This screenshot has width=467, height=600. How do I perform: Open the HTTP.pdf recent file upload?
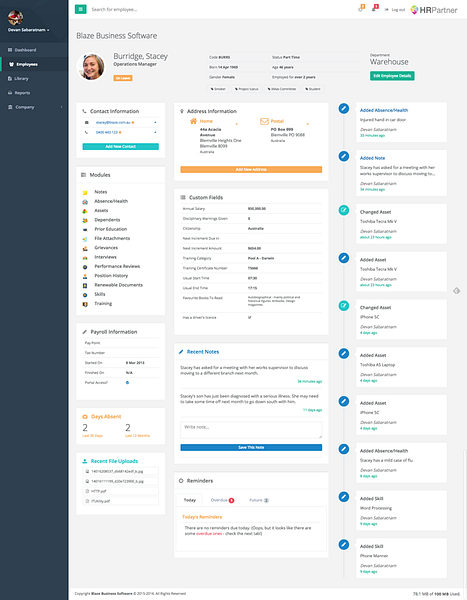121,491
